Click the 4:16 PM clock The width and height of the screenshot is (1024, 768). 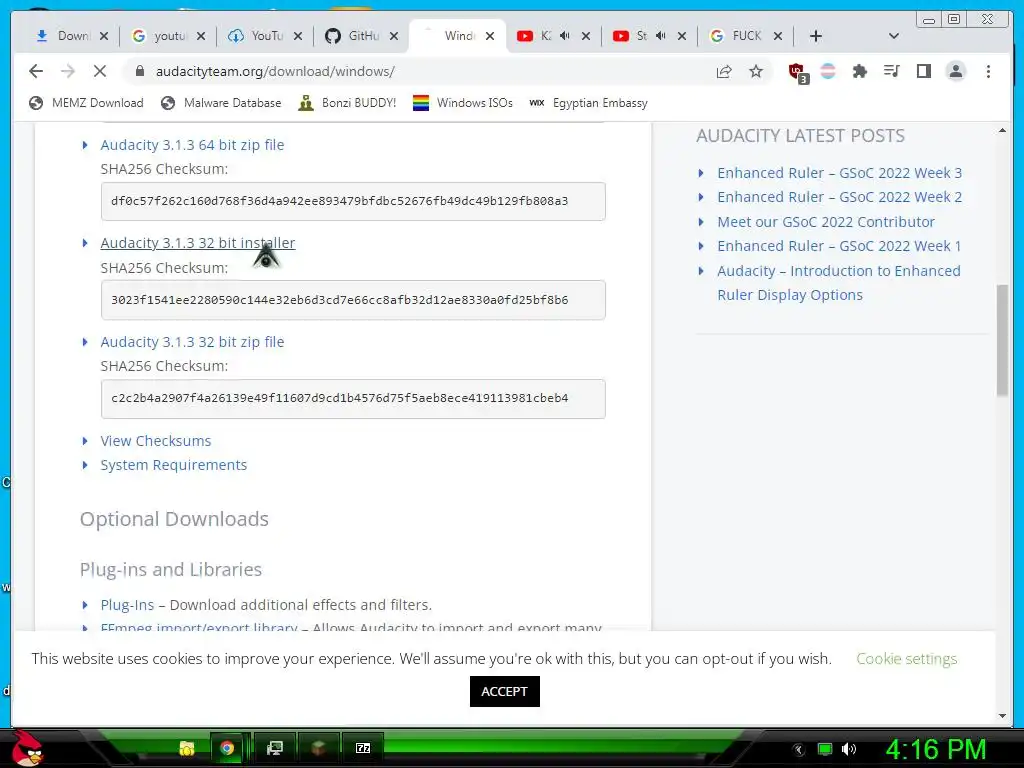click(x=935, y=749)
